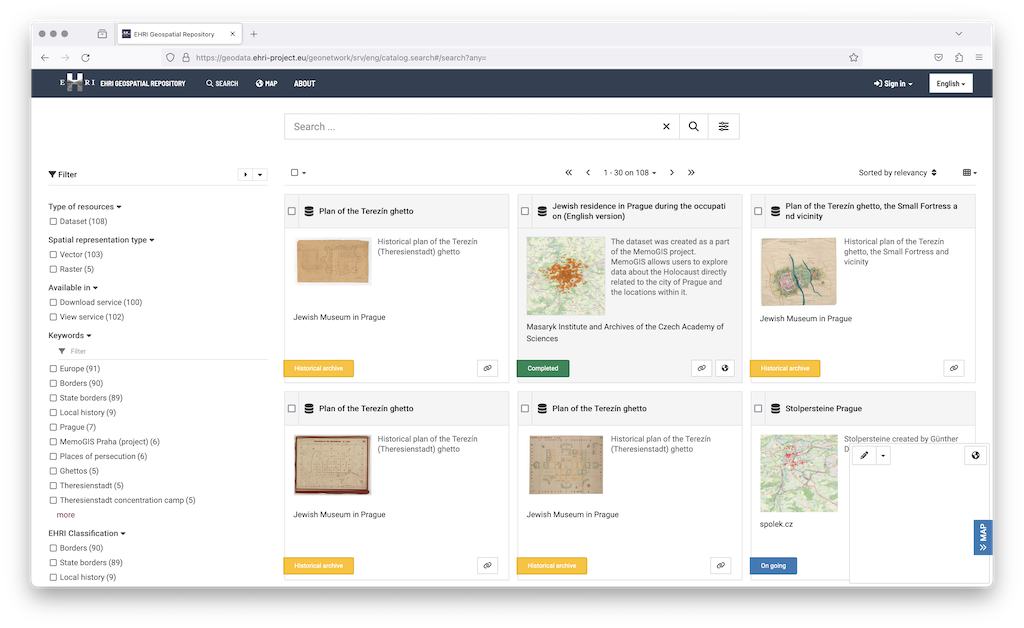
Task: Open Stolpersteine Prague record title
Action: [823, 409]
